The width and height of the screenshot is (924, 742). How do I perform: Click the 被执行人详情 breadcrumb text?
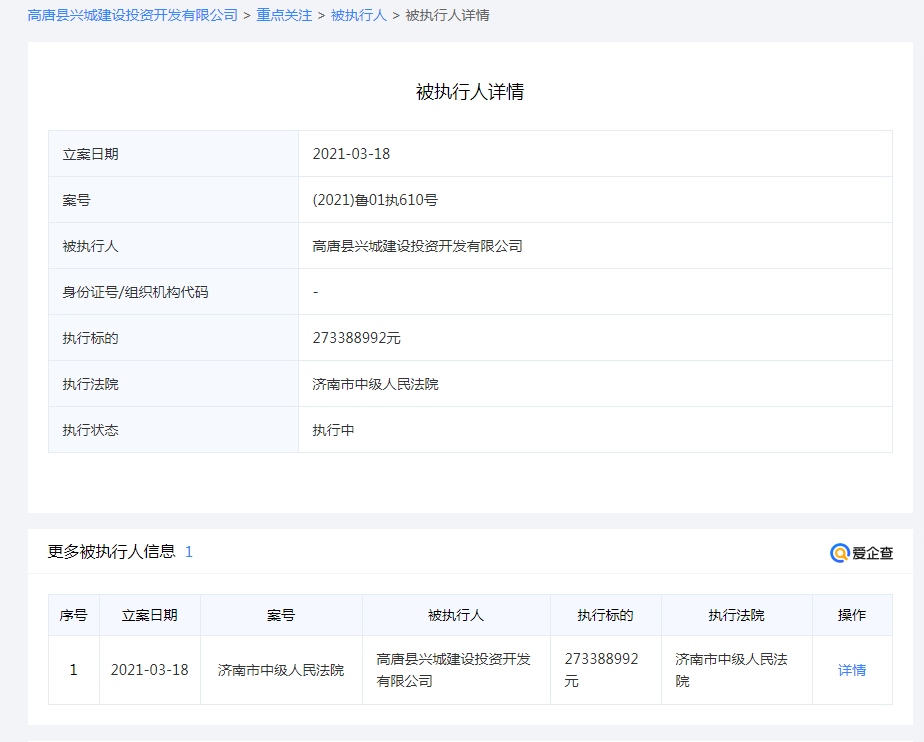click(x=447, y=15)
